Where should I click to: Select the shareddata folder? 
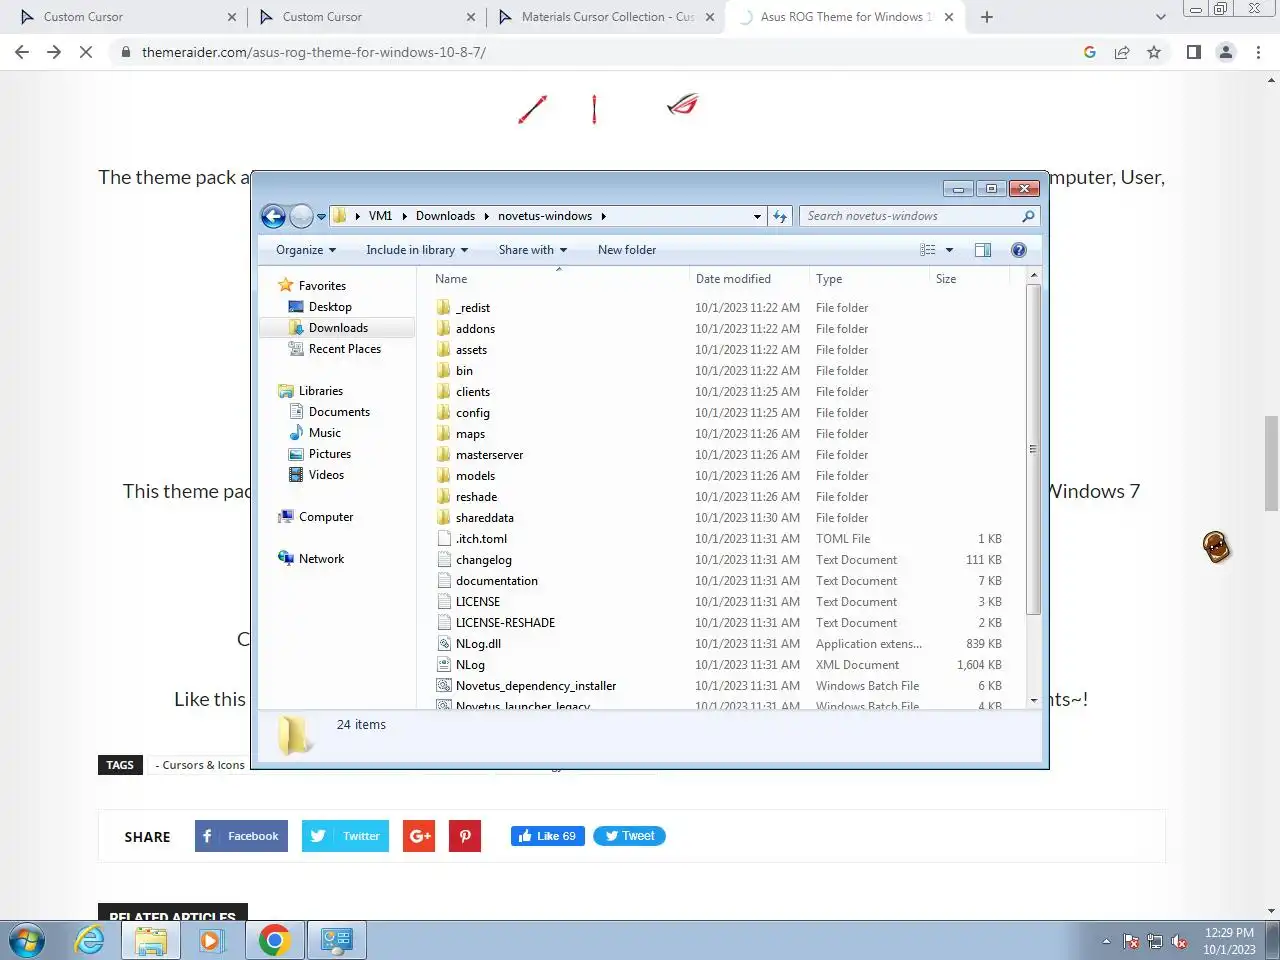pyautogui.click(x=484, y=518)
